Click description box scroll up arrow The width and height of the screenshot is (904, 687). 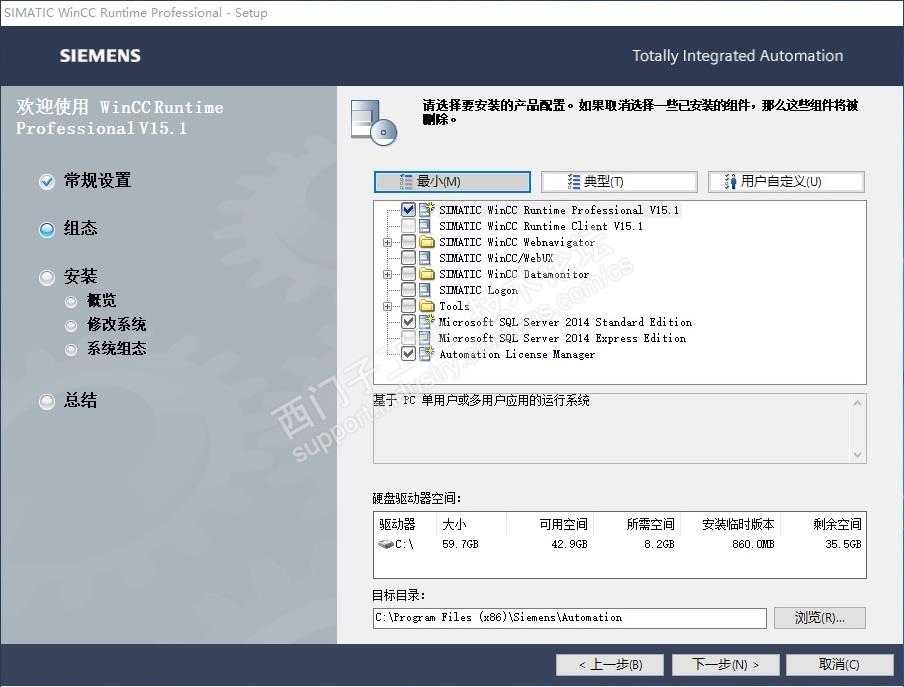click(857, 403)
